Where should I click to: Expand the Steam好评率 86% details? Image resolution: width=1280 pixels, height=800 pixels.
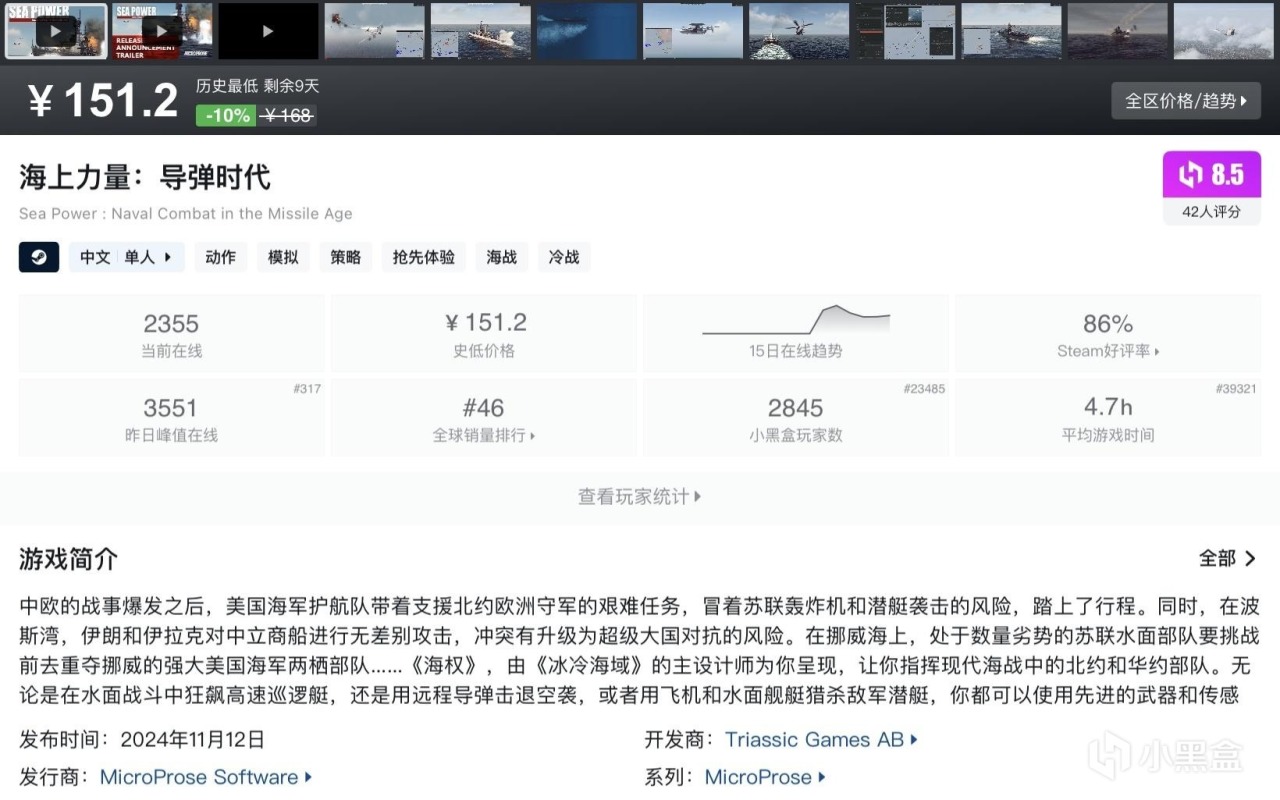[1108, 334]
